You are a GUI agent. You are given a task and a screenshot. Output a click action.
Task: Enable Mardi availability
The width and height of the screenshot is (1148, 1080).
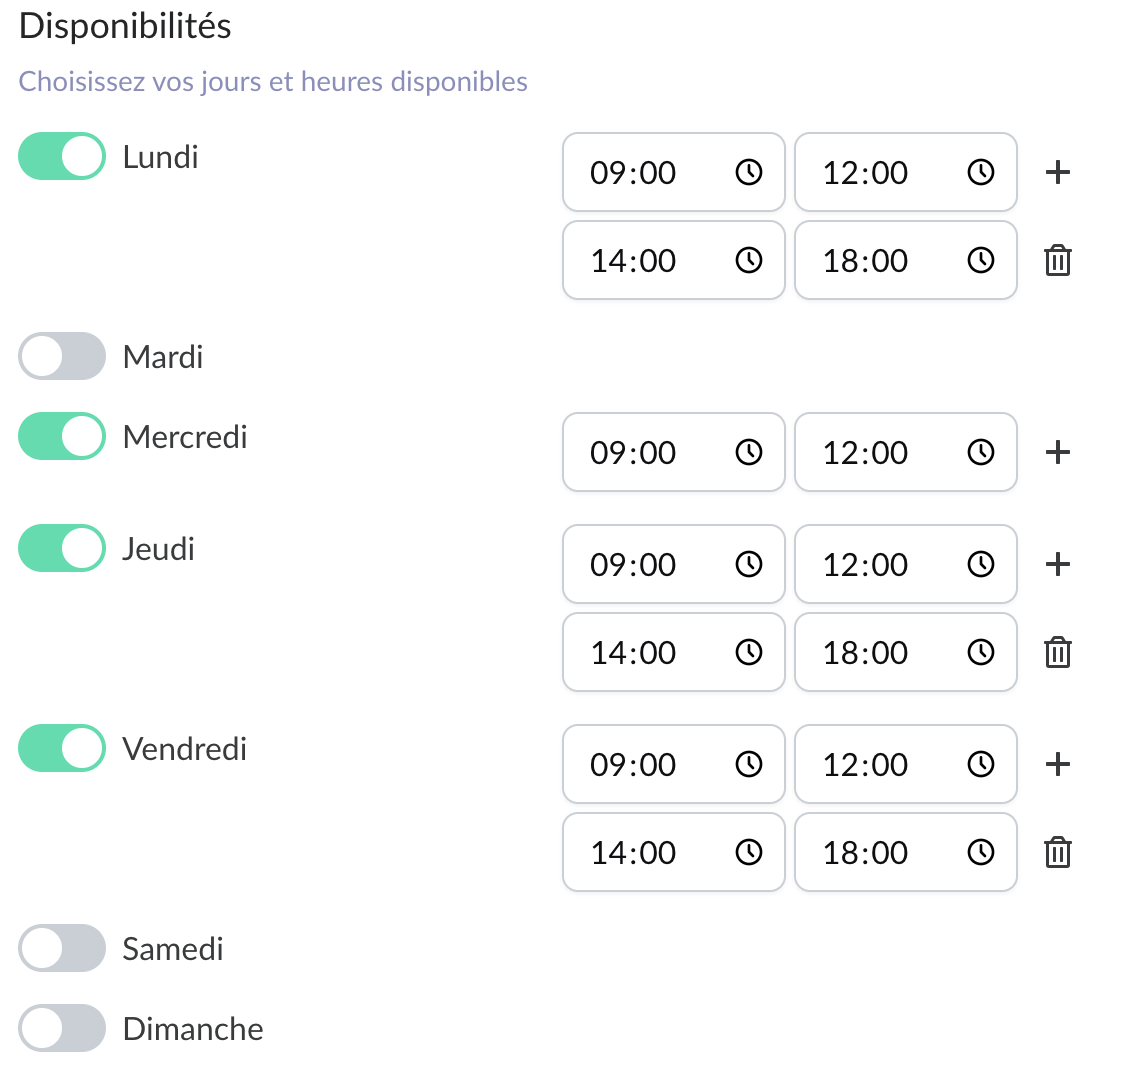point(62,357)
